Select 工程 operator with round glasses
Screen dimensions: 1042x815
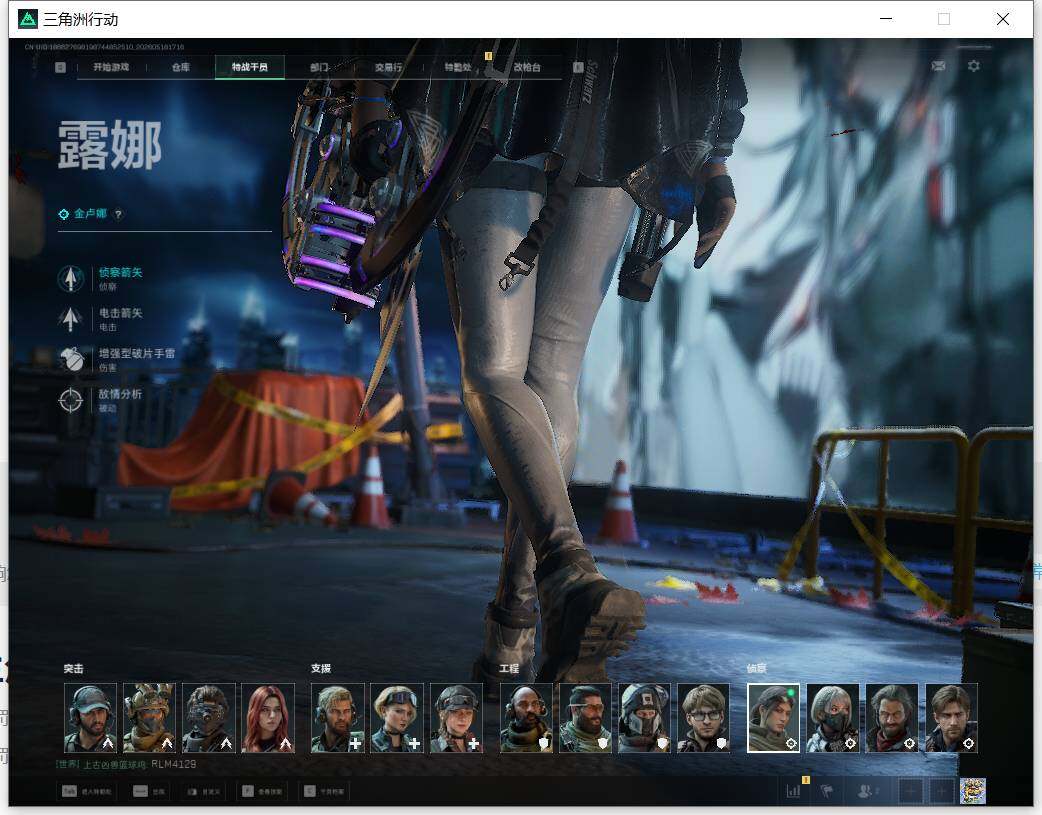pos(704,718)
